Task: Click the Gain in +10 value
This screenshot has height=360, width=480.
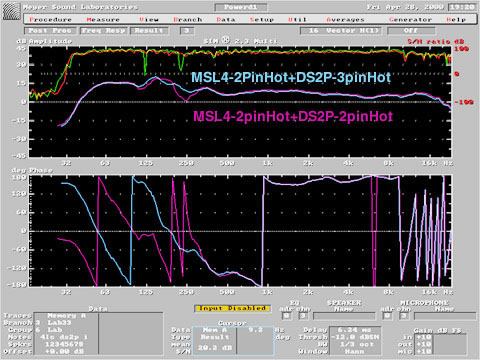Action: (423, 337)
